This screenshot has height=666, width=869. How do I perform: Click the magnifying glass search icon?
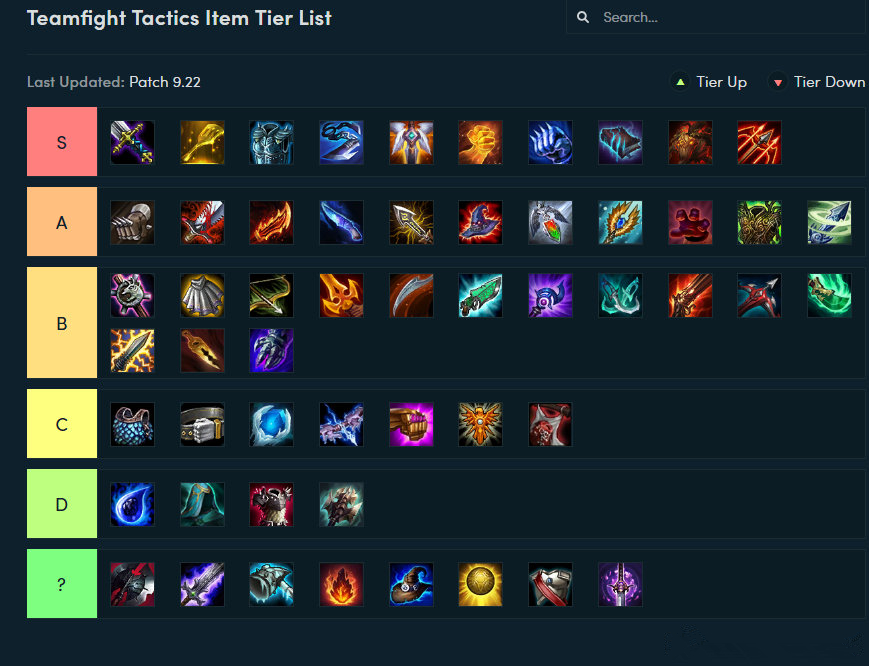point(583,18)
